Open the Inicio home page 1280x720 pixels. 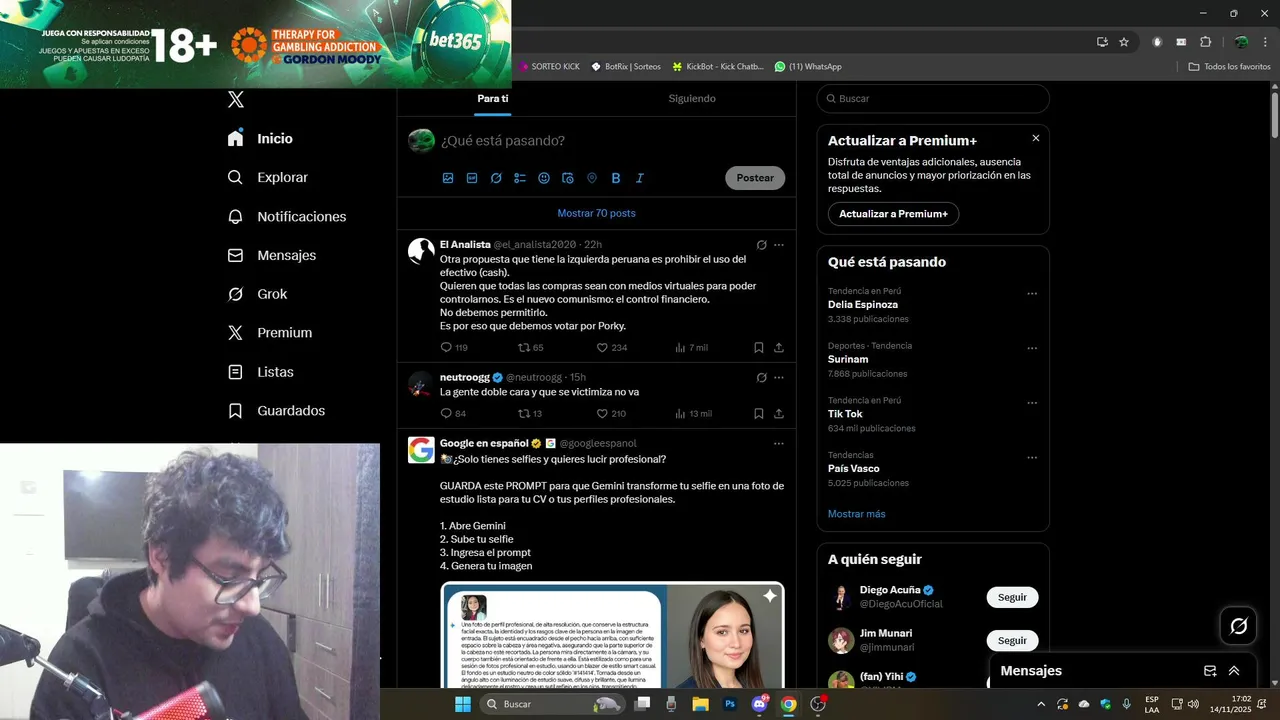click(260, 138)
